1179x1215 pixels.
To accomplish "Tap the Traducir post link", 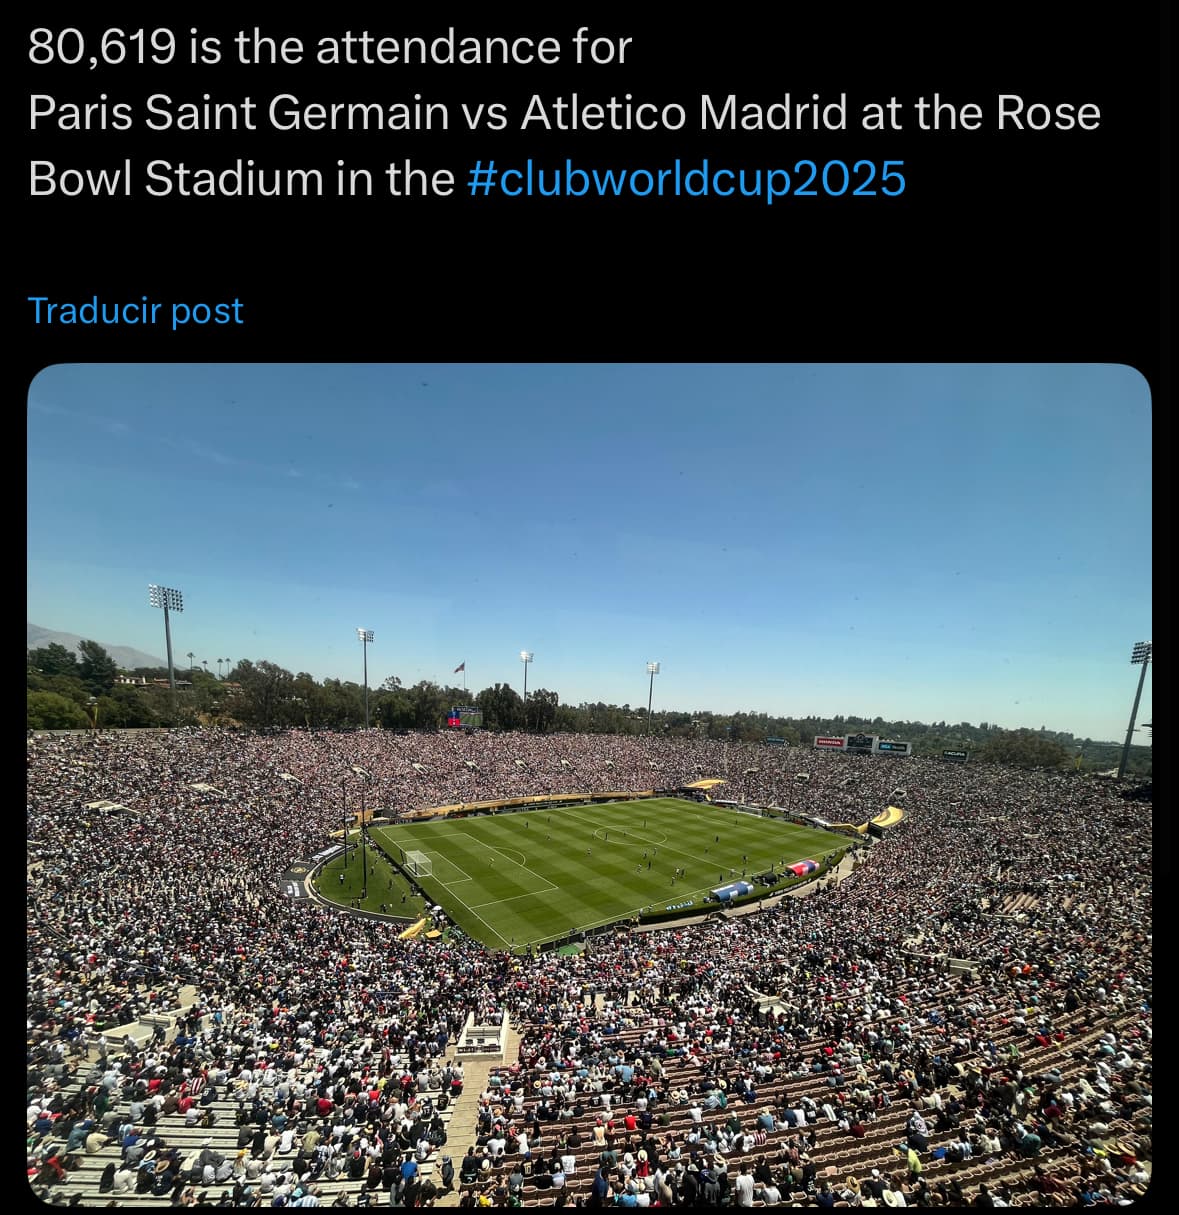I will click(135, 311).
